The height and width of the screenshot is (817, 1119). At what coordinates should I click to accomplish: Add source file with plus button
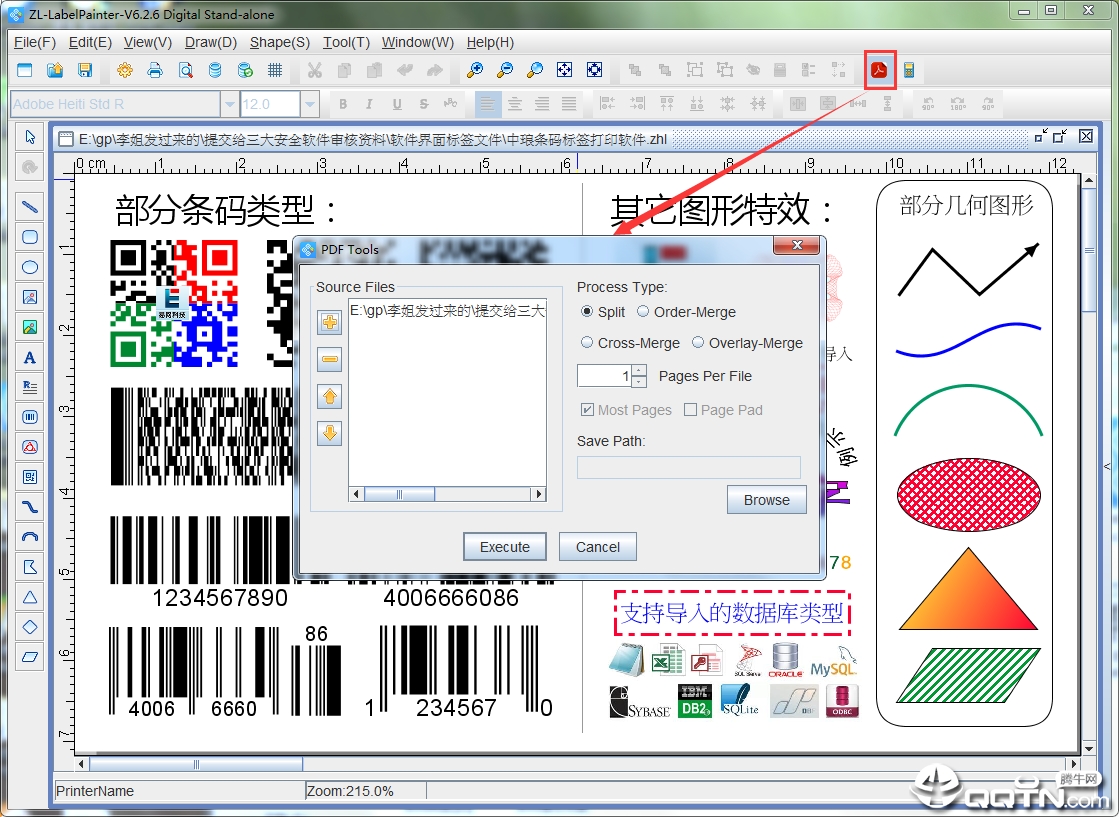click(330, 322)
